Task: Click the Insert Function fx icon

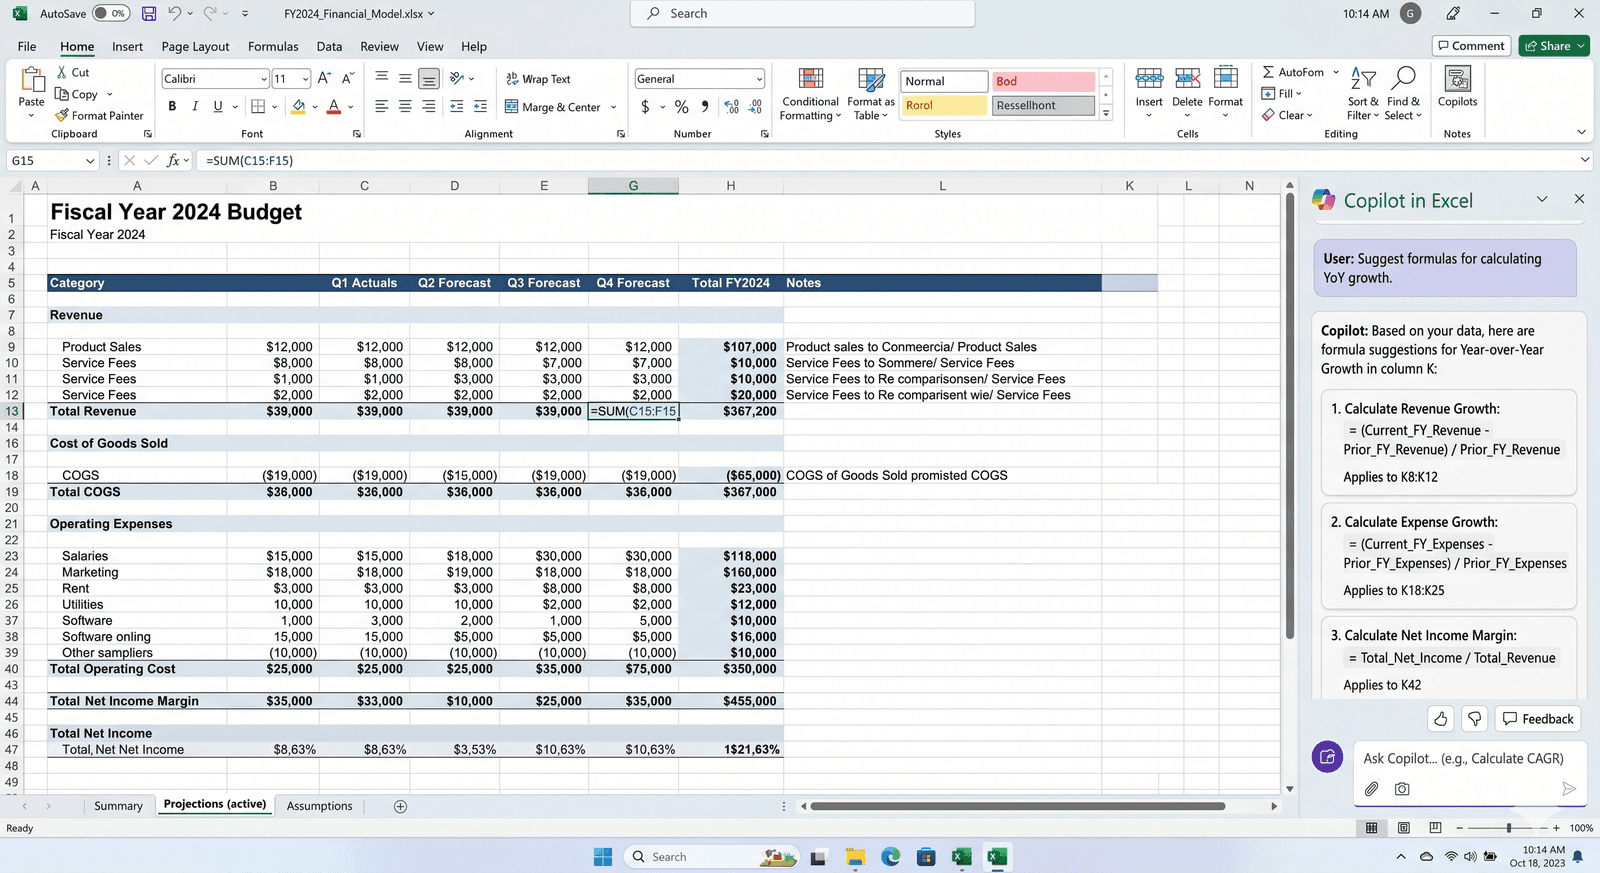Action: point(173,160)
